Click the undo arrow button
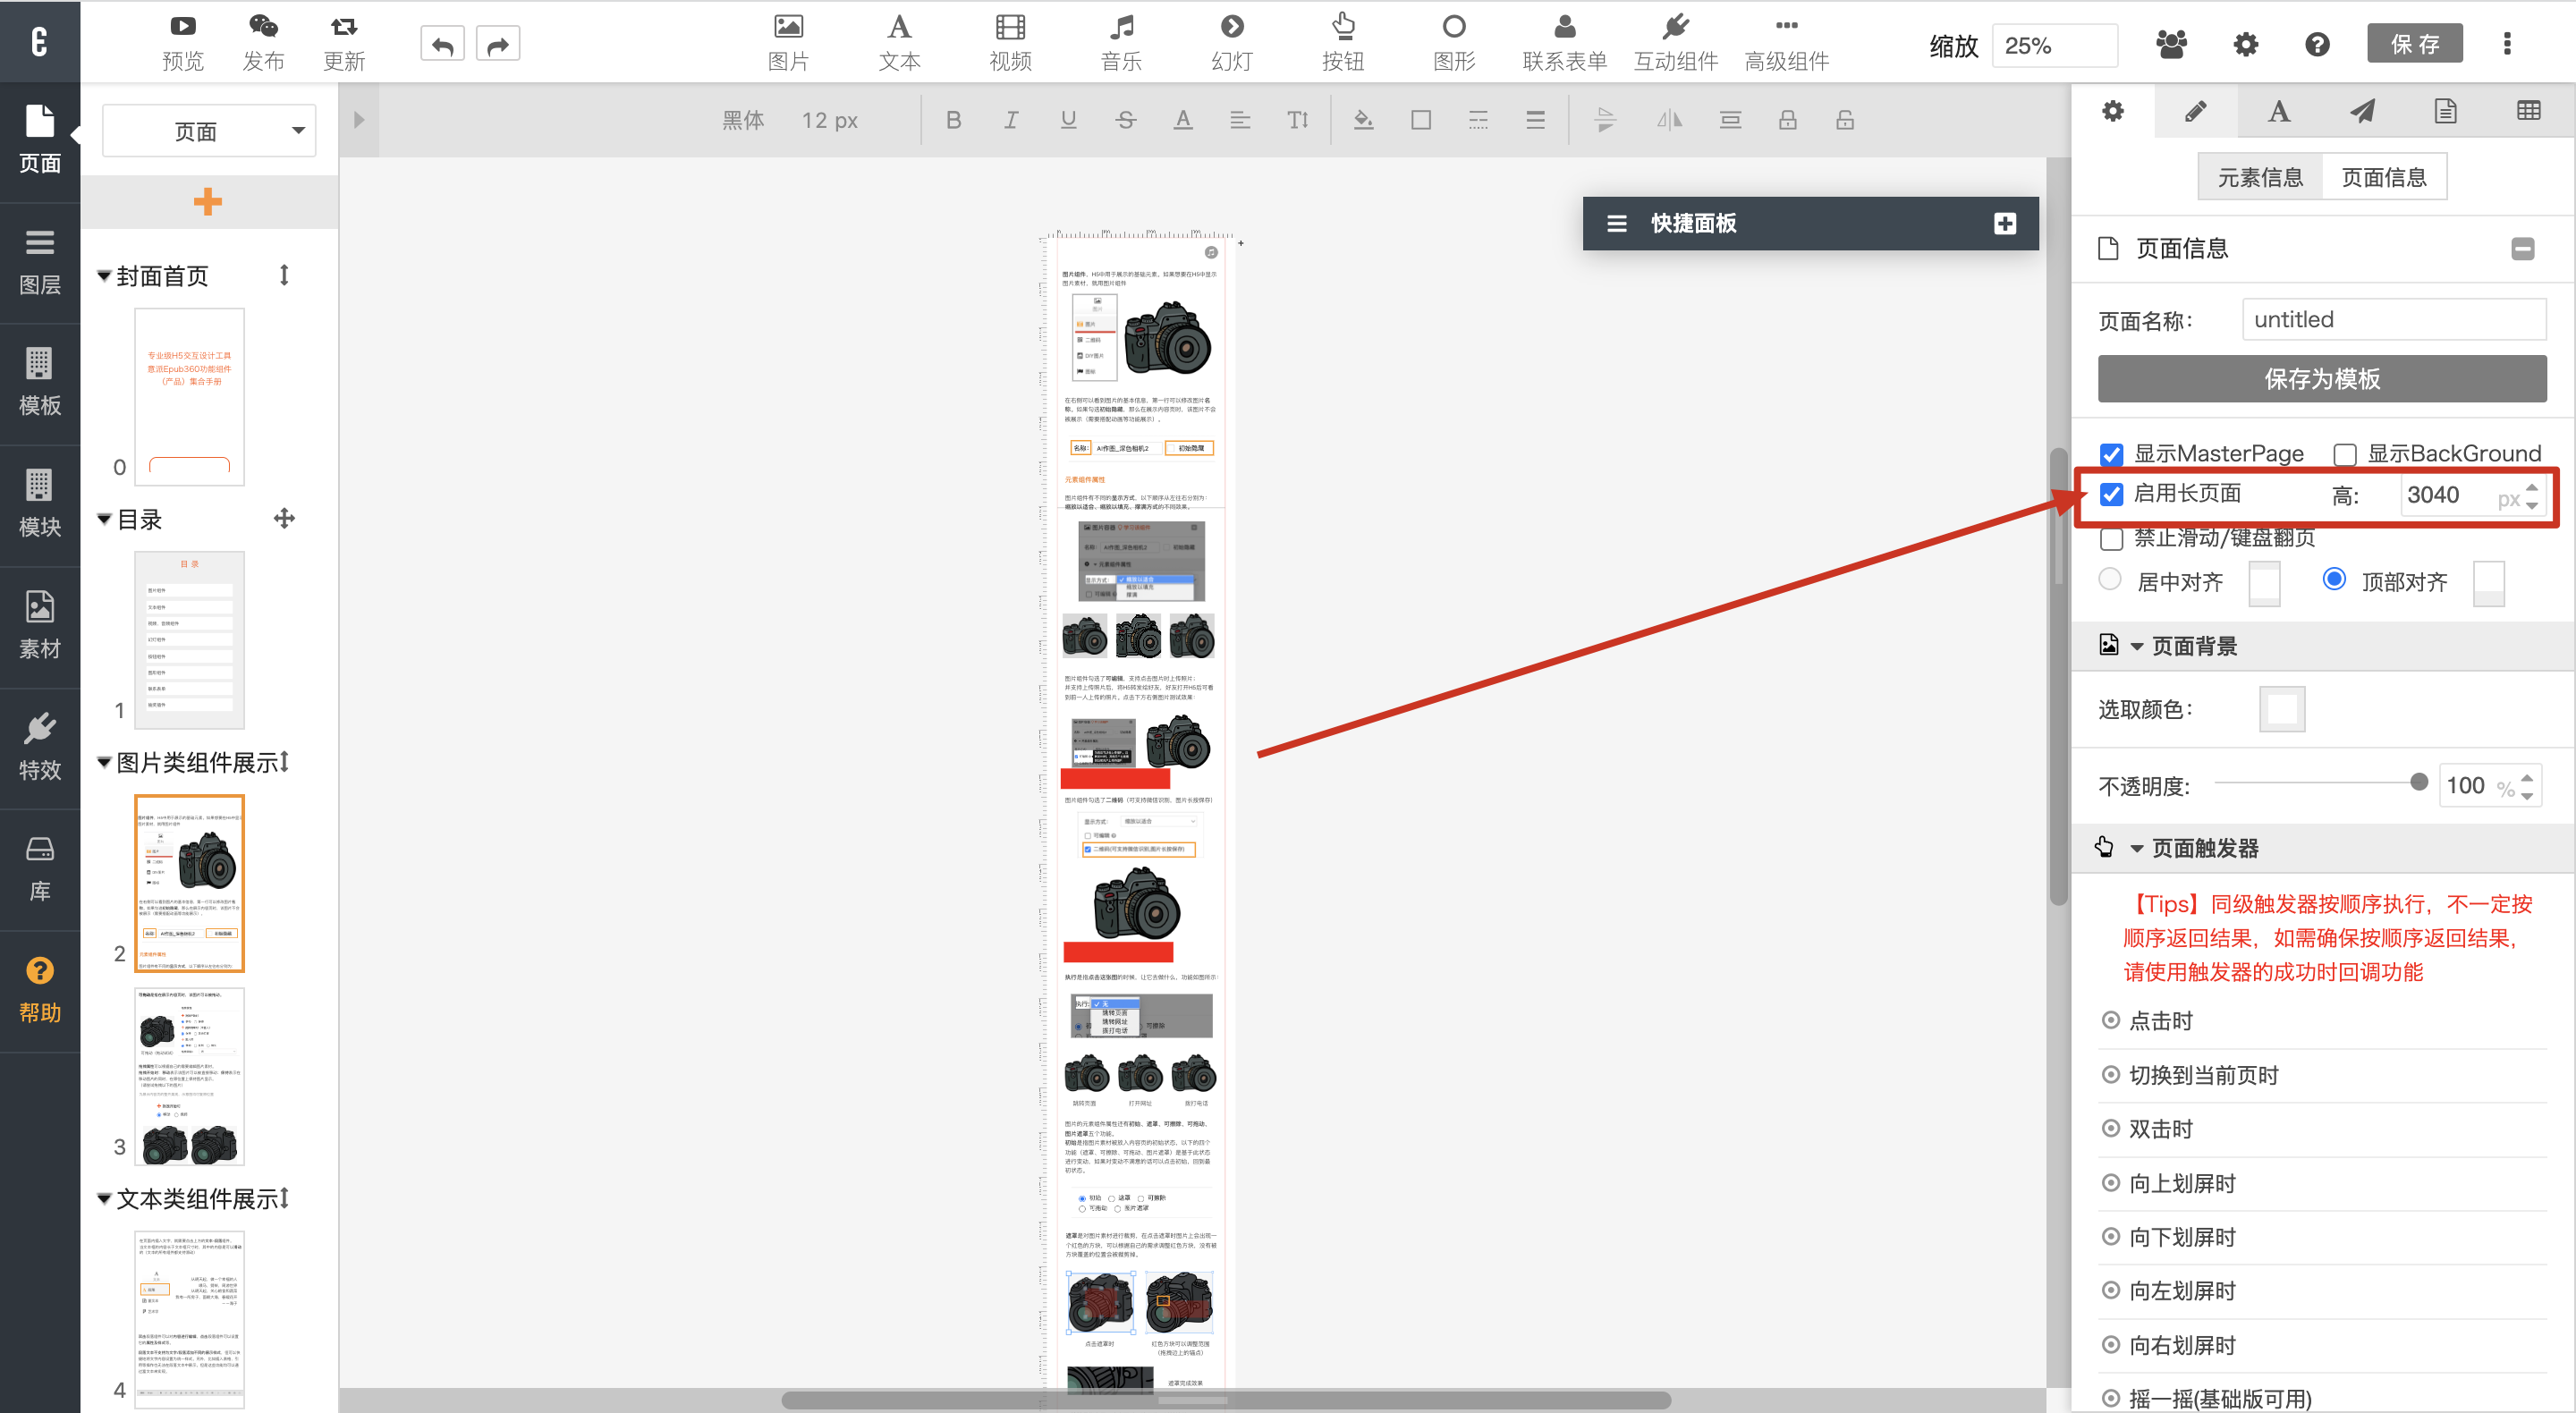This screenshot has height=1413, width=2576. pos(442,45)
